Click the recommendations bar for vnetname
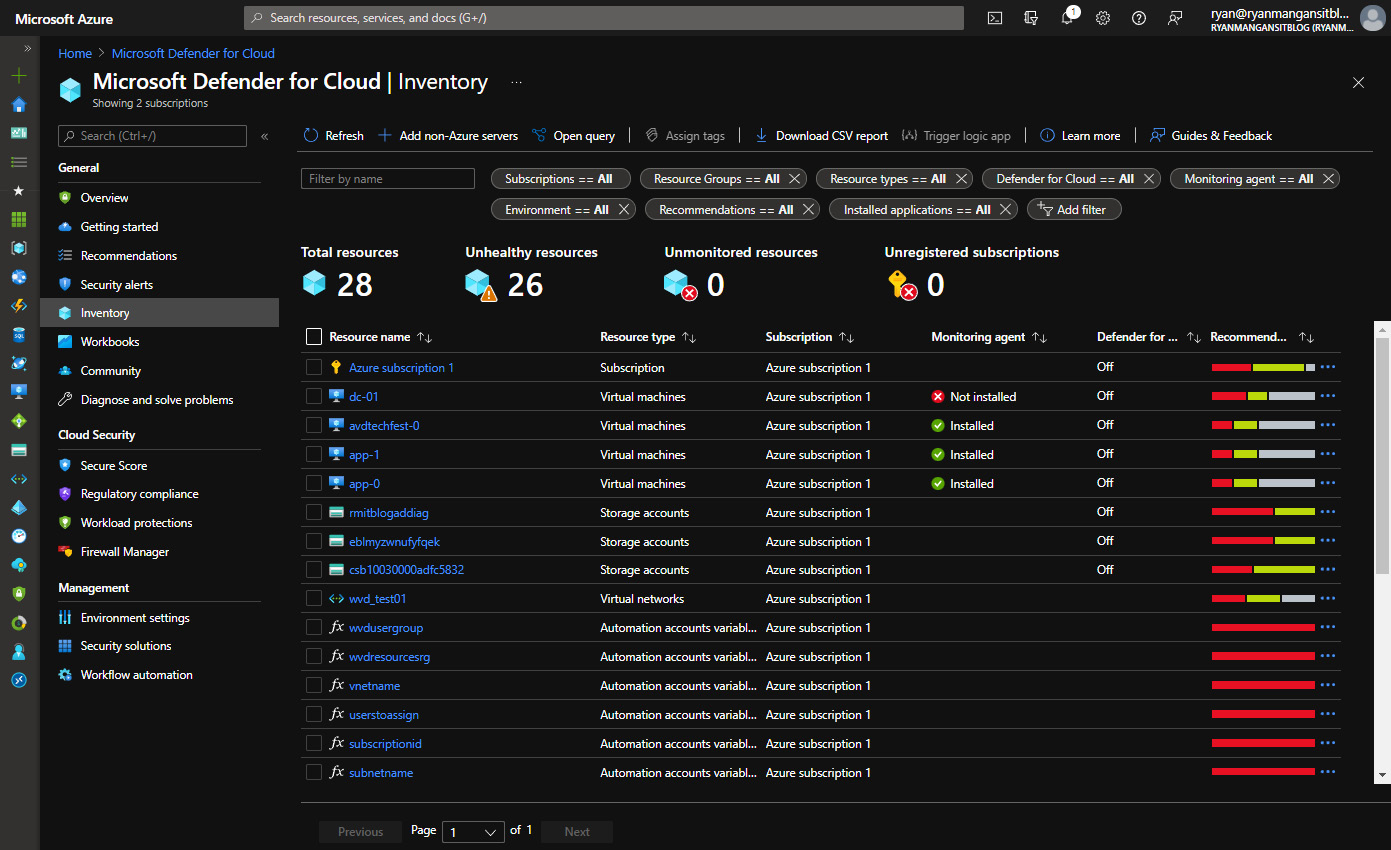The height and width of the screenshot is (850, 1391). pos(1263,686)
